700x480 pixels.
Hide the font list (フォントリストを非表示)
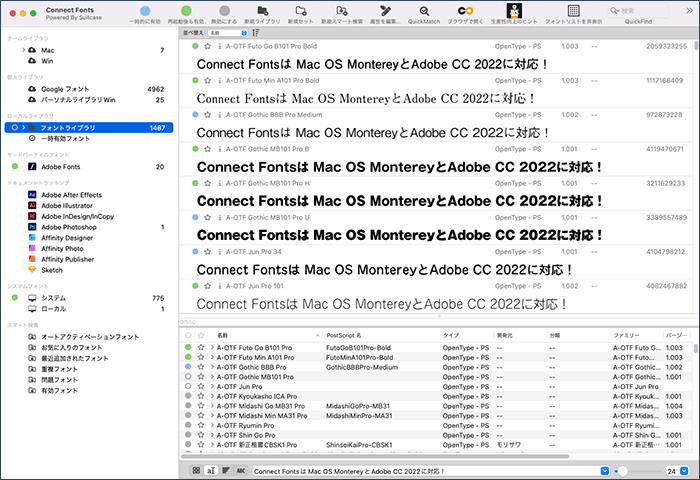(x=574, y=11)
